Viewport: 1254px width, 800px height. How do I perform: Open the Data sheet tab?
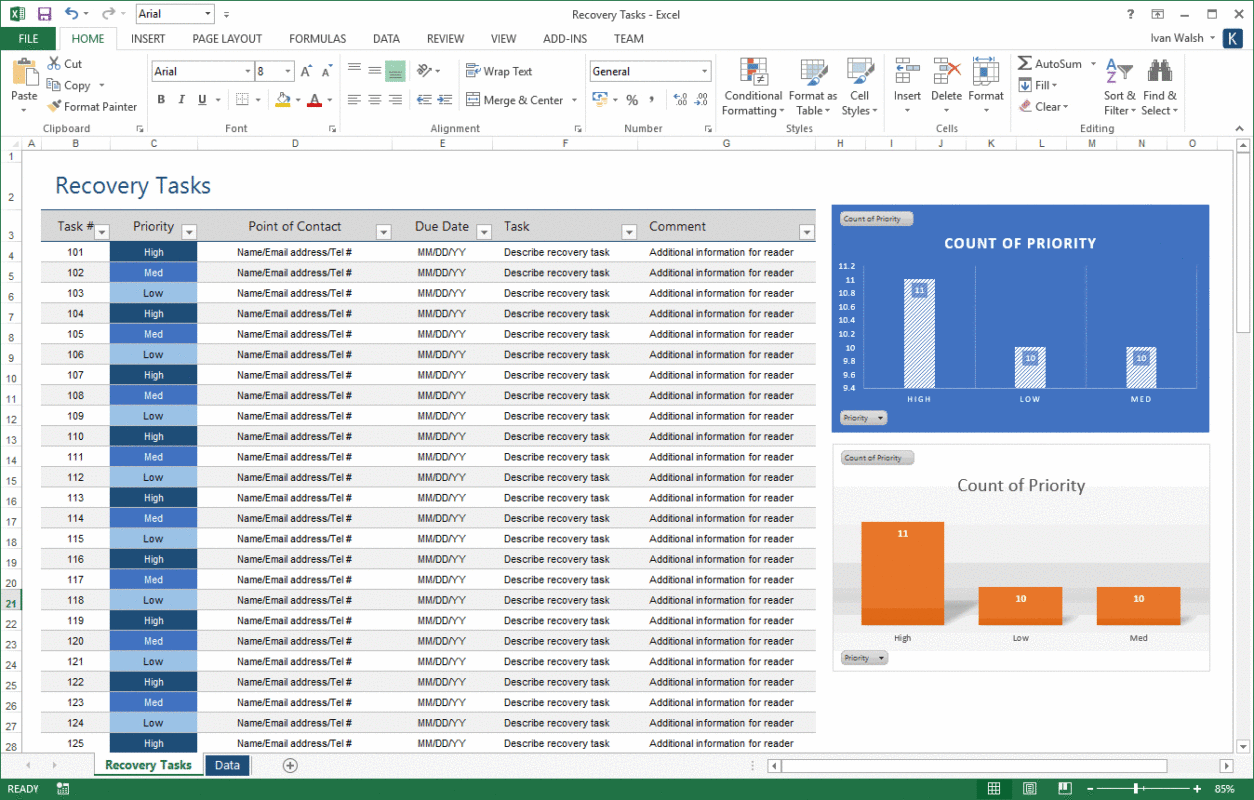227,764
